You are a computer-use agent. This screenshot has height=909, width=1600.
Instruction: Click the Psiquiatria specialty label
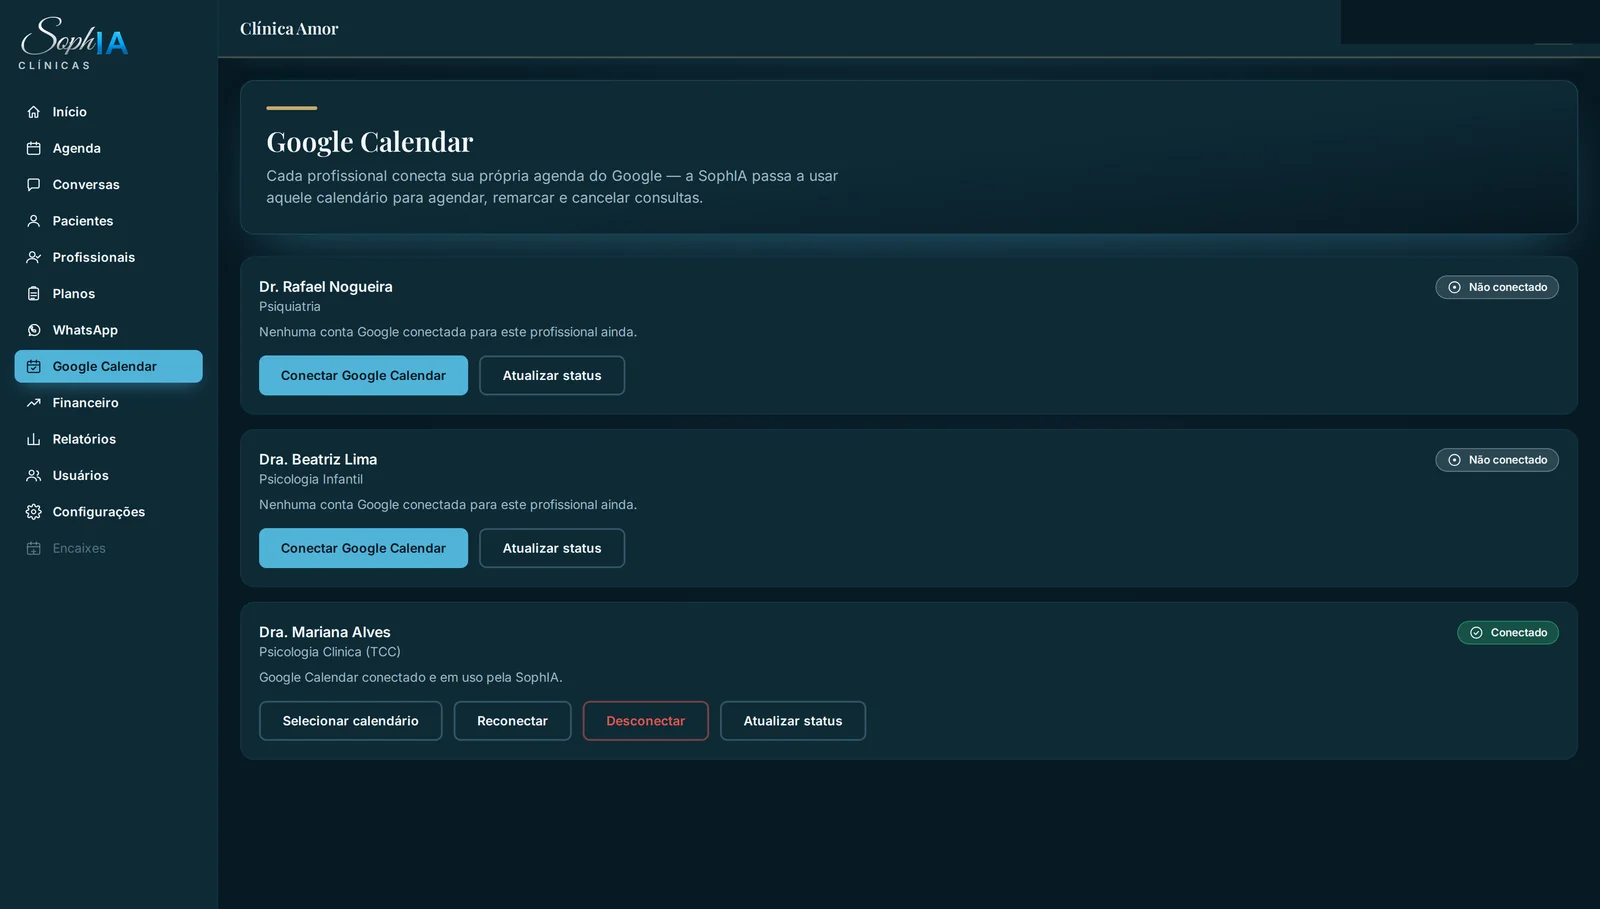coord(290,307)
